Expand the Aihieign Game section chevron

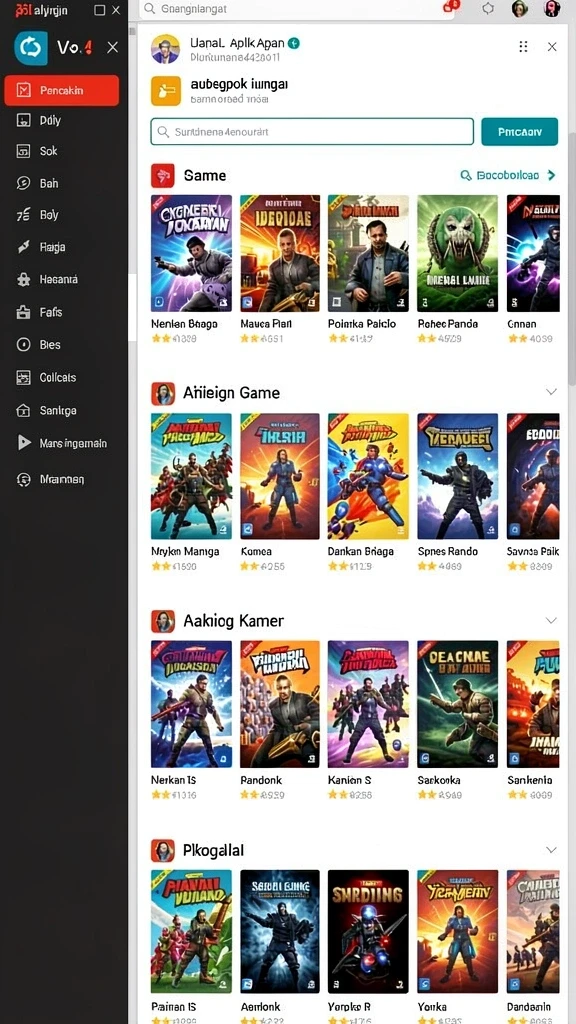click(x=551, y=392)
